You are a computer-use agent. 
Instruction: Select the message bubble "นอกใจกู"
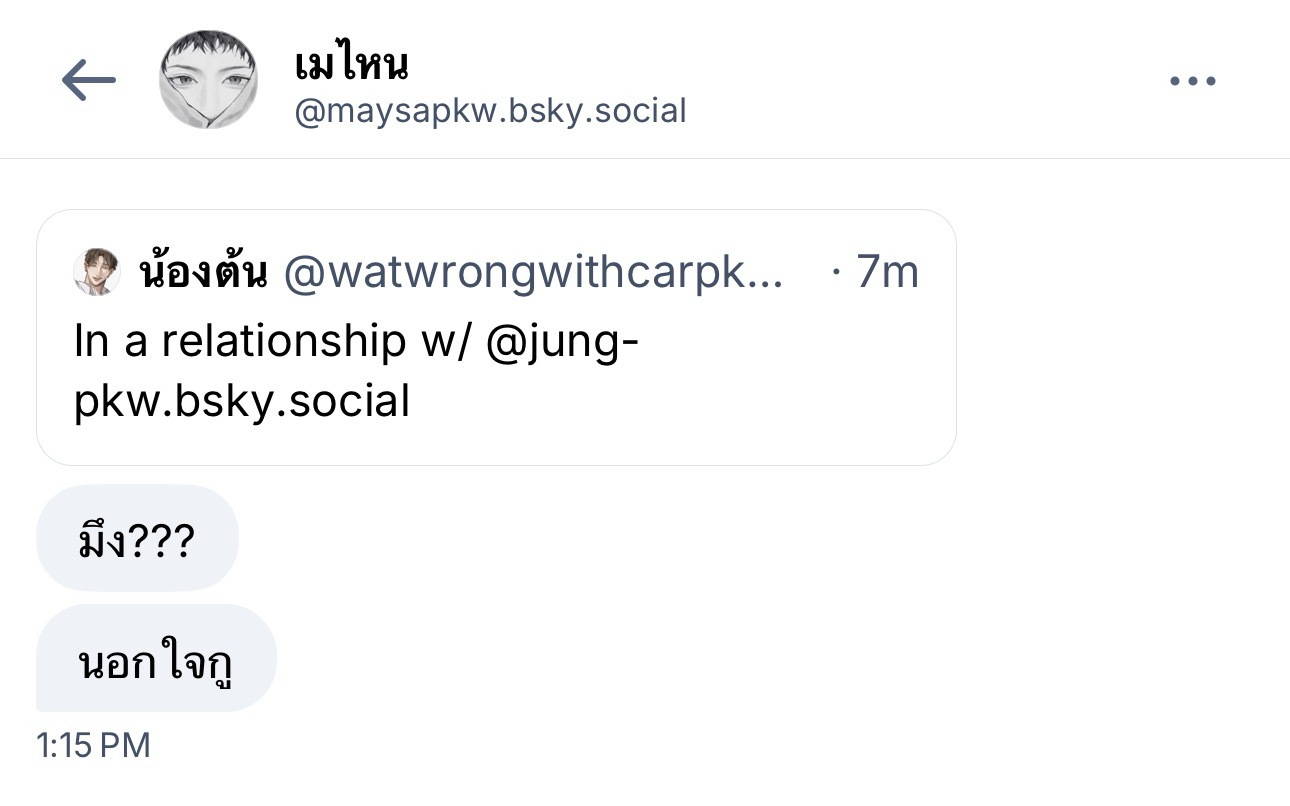(156, 660)
